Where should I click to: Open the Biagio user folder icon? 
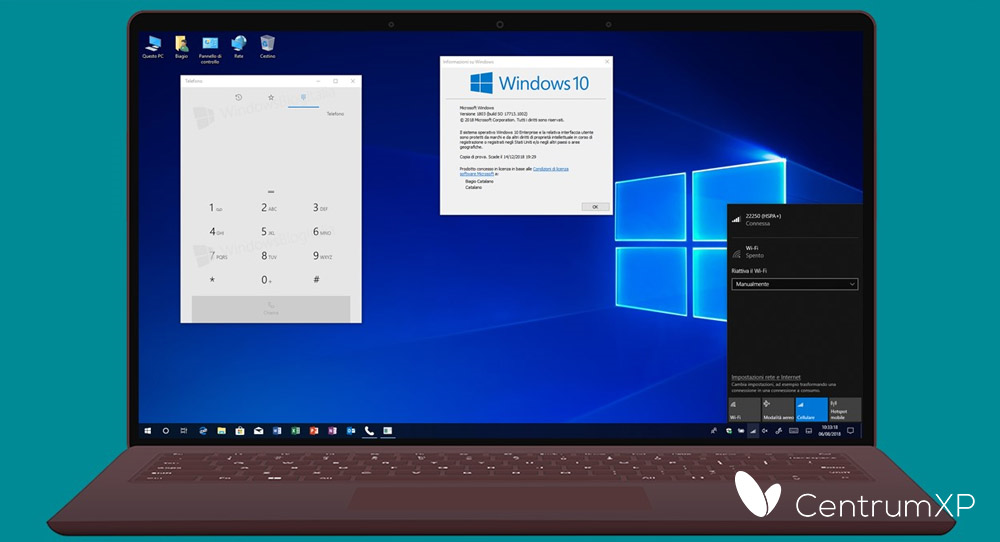tap(182, 47)
